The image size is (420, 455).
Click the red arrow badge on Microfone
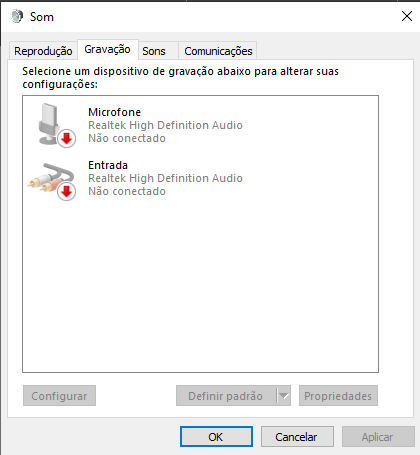click(67, 138)
